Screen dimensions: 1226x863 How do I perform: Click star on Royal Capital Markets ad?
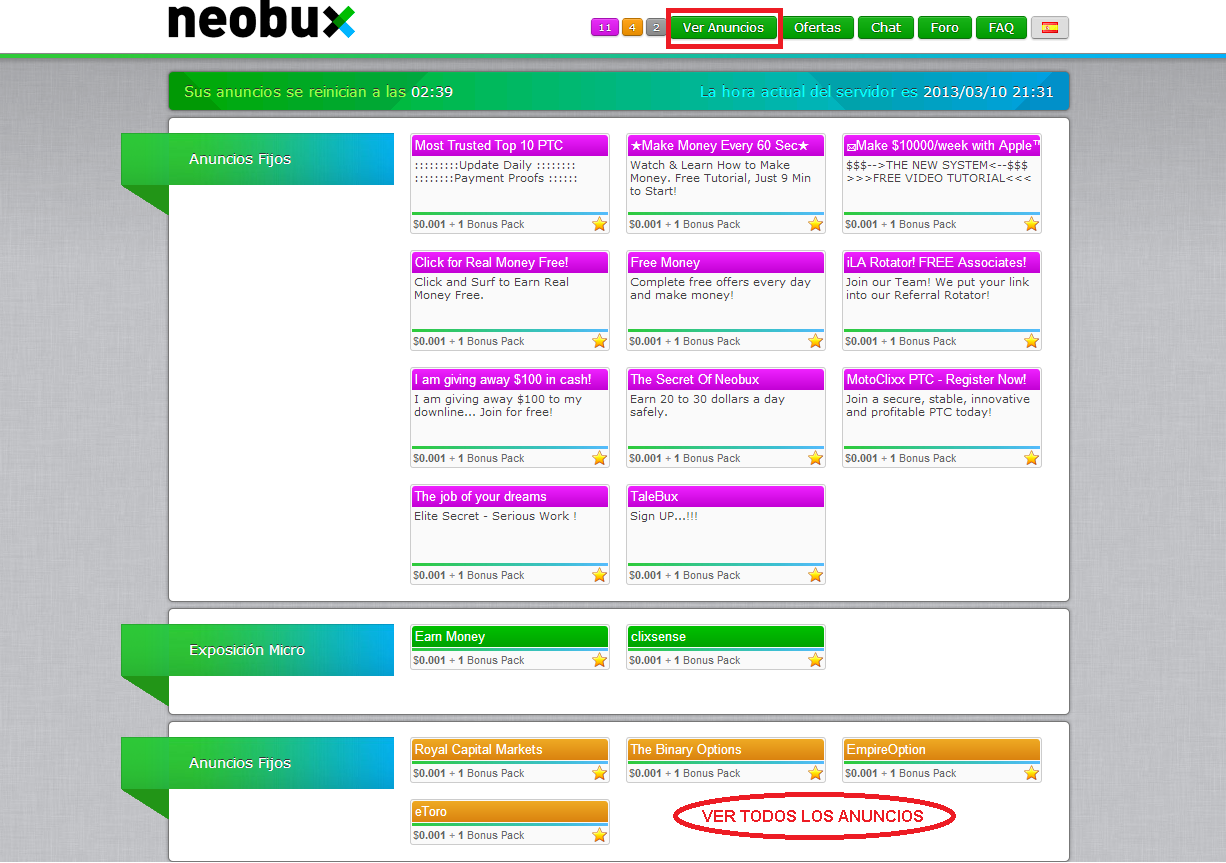[x=599, y=773]
